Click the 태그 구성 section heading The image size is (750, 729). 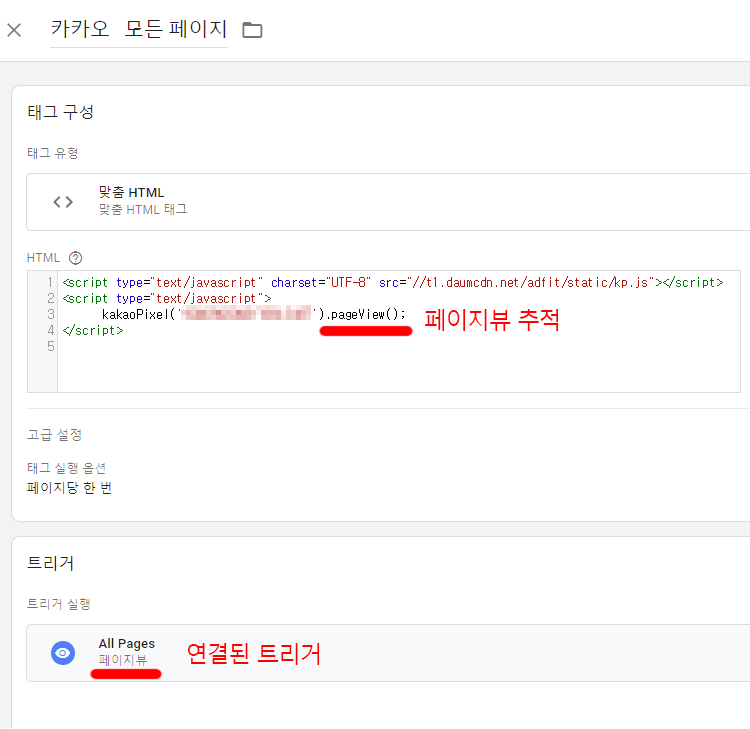point(61,112)
